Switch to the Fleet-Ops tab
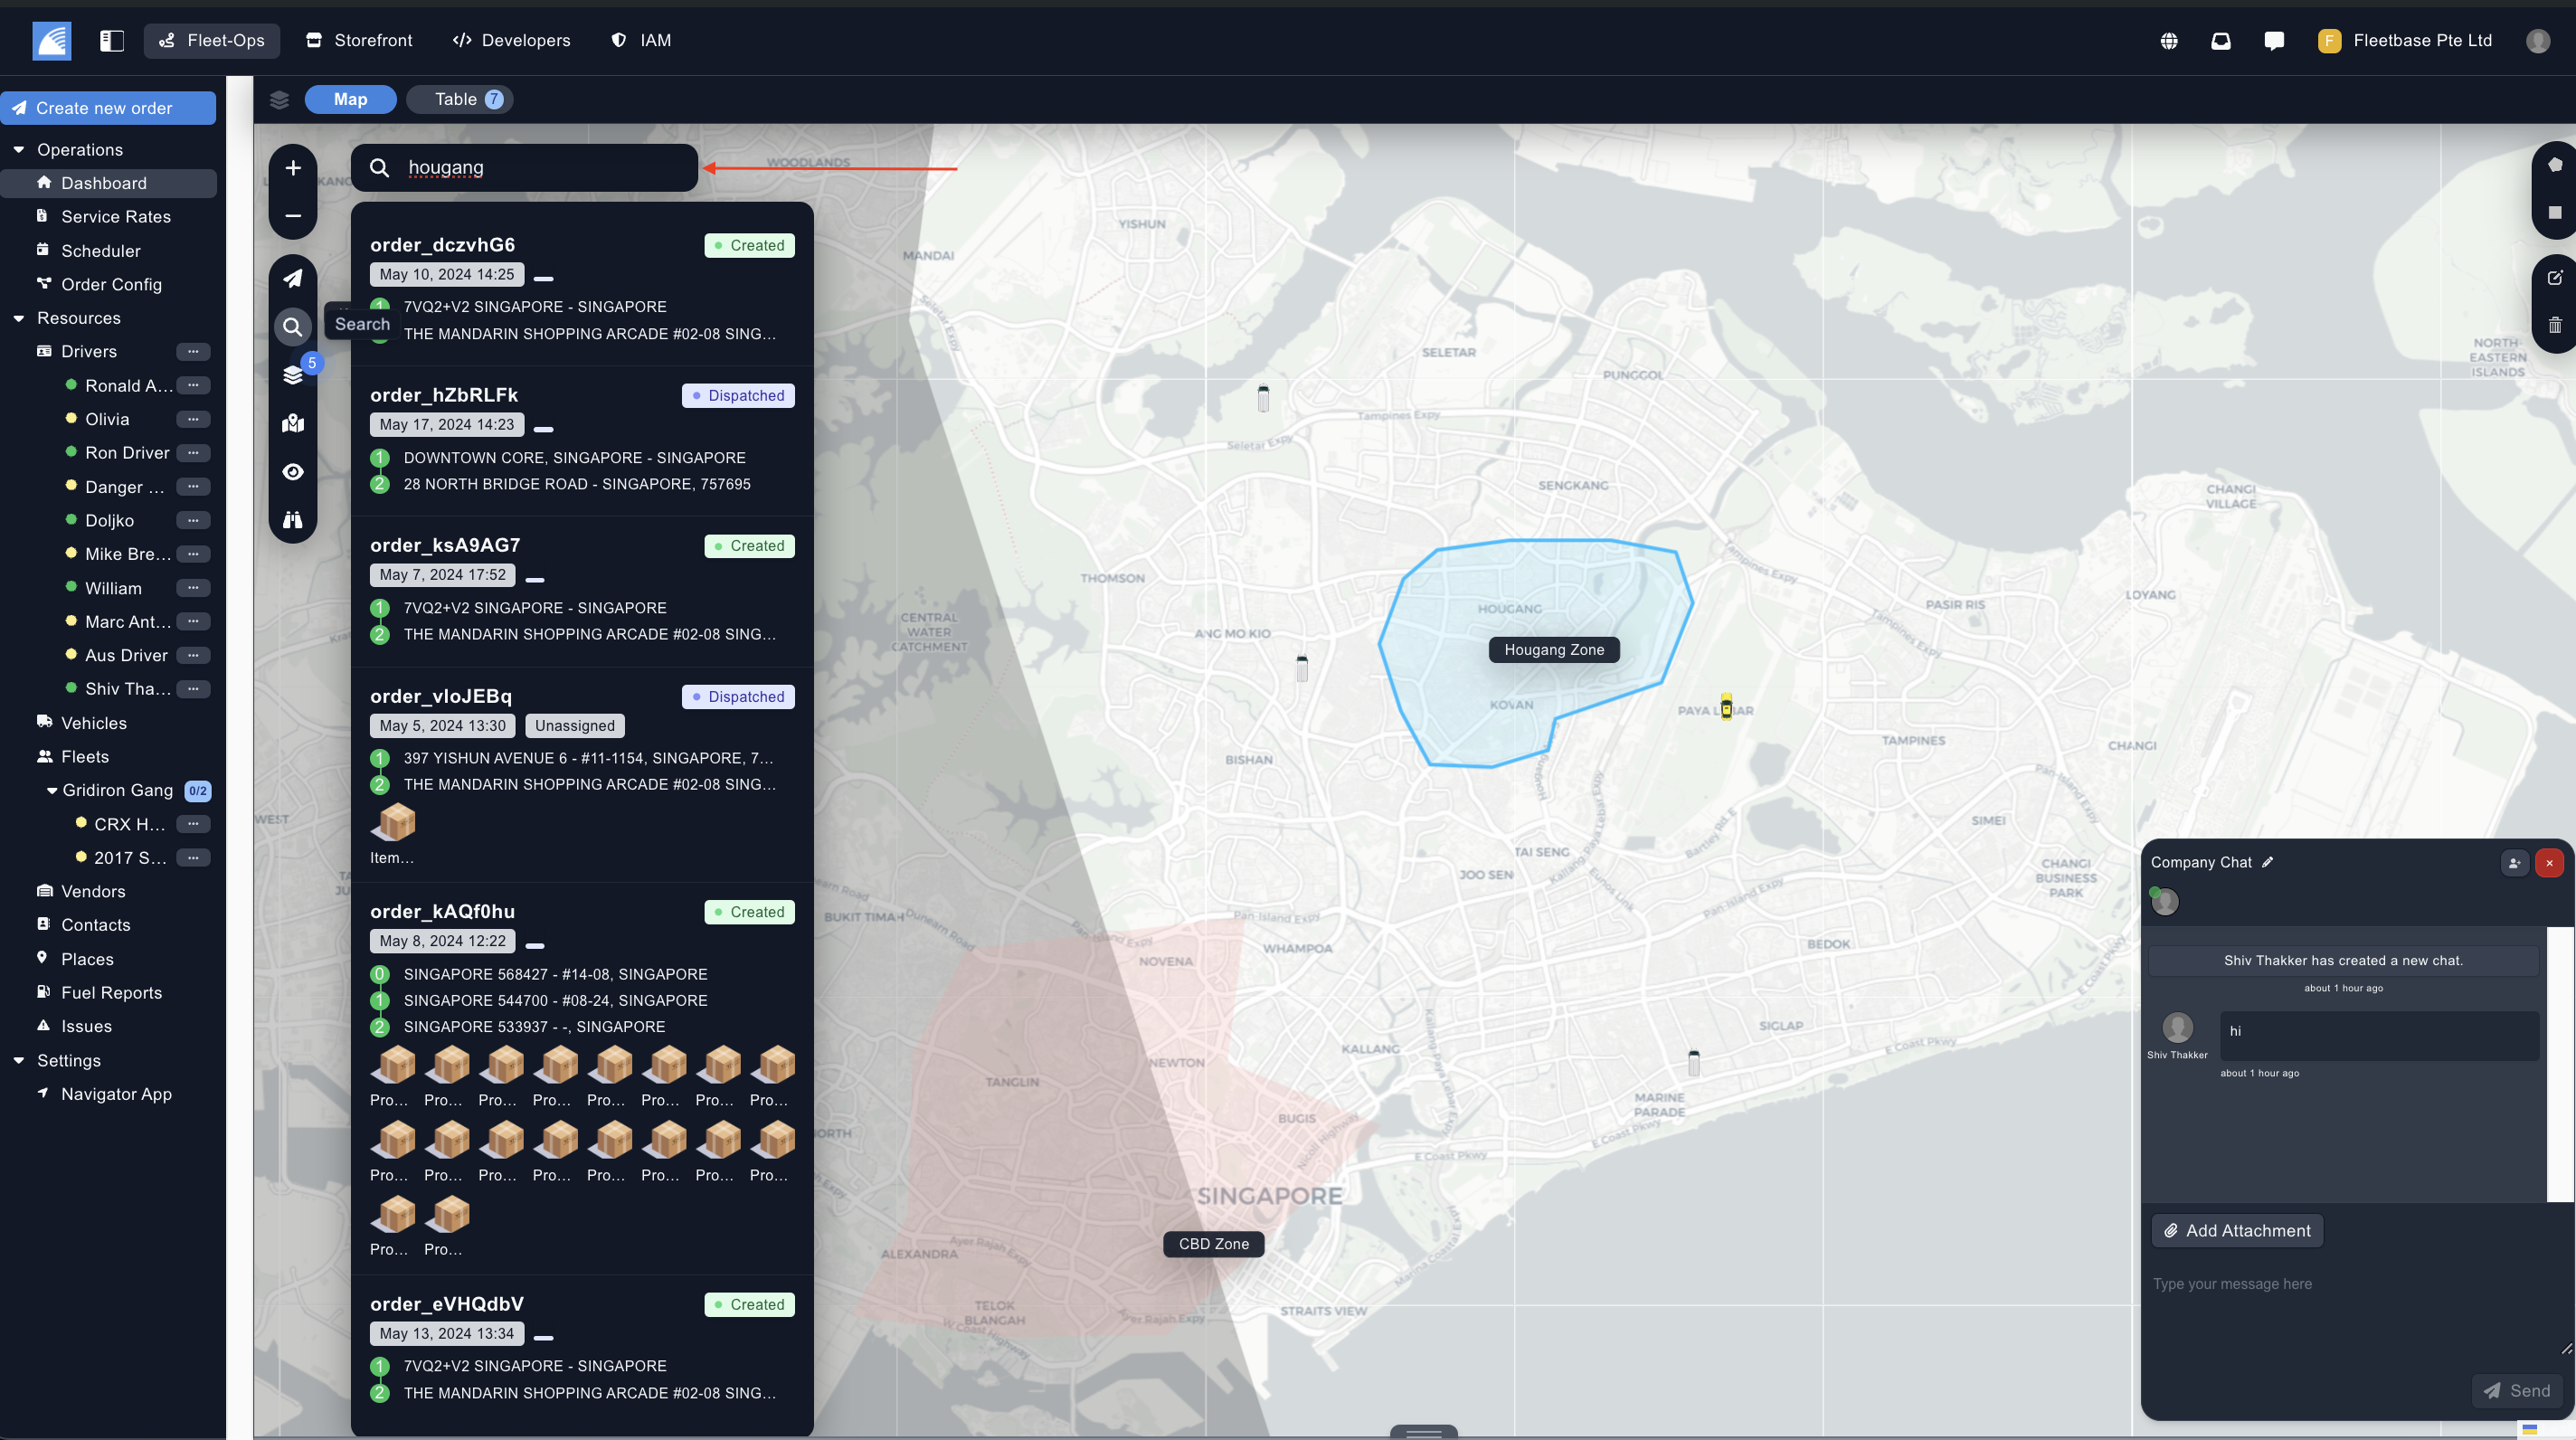 pyautogui.click(x=212, y=40)
